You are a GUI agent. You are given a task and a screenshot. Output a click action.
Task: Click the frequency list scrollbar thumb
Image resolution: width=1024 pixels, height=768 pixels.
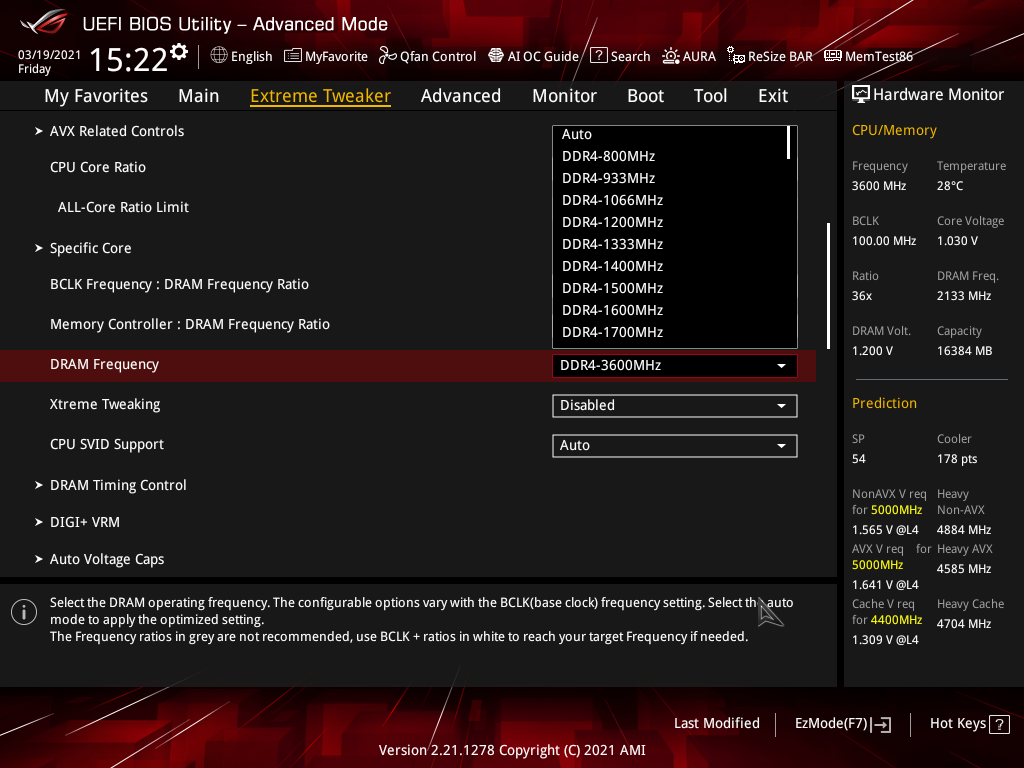point(789,143)
